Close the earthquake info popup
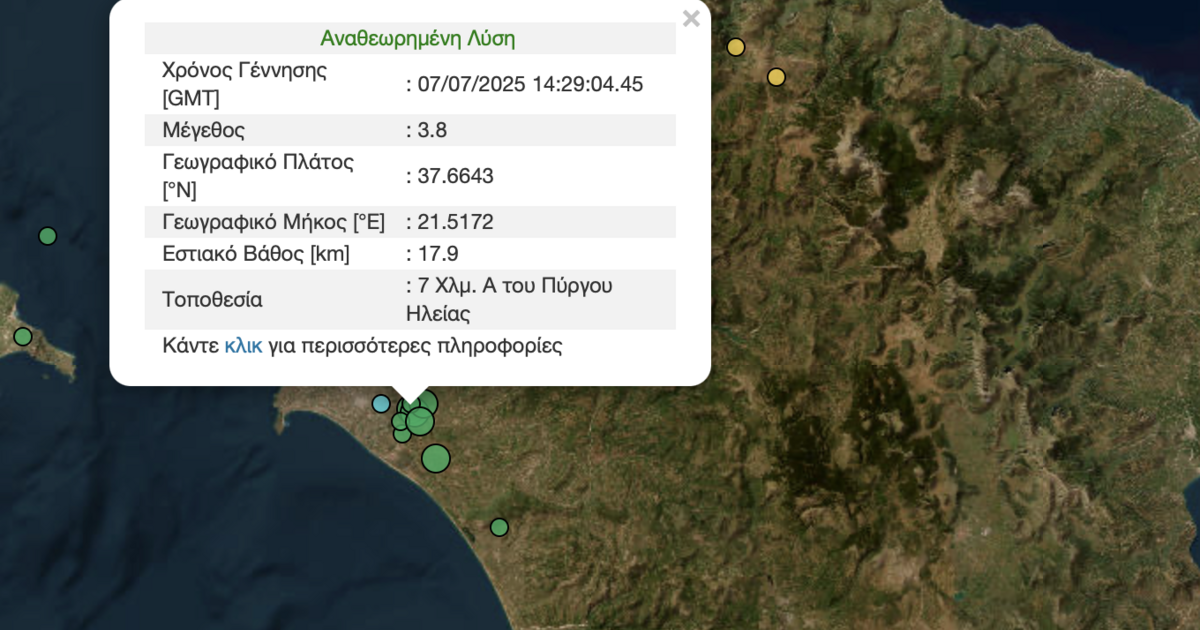 tap(690, 18)
